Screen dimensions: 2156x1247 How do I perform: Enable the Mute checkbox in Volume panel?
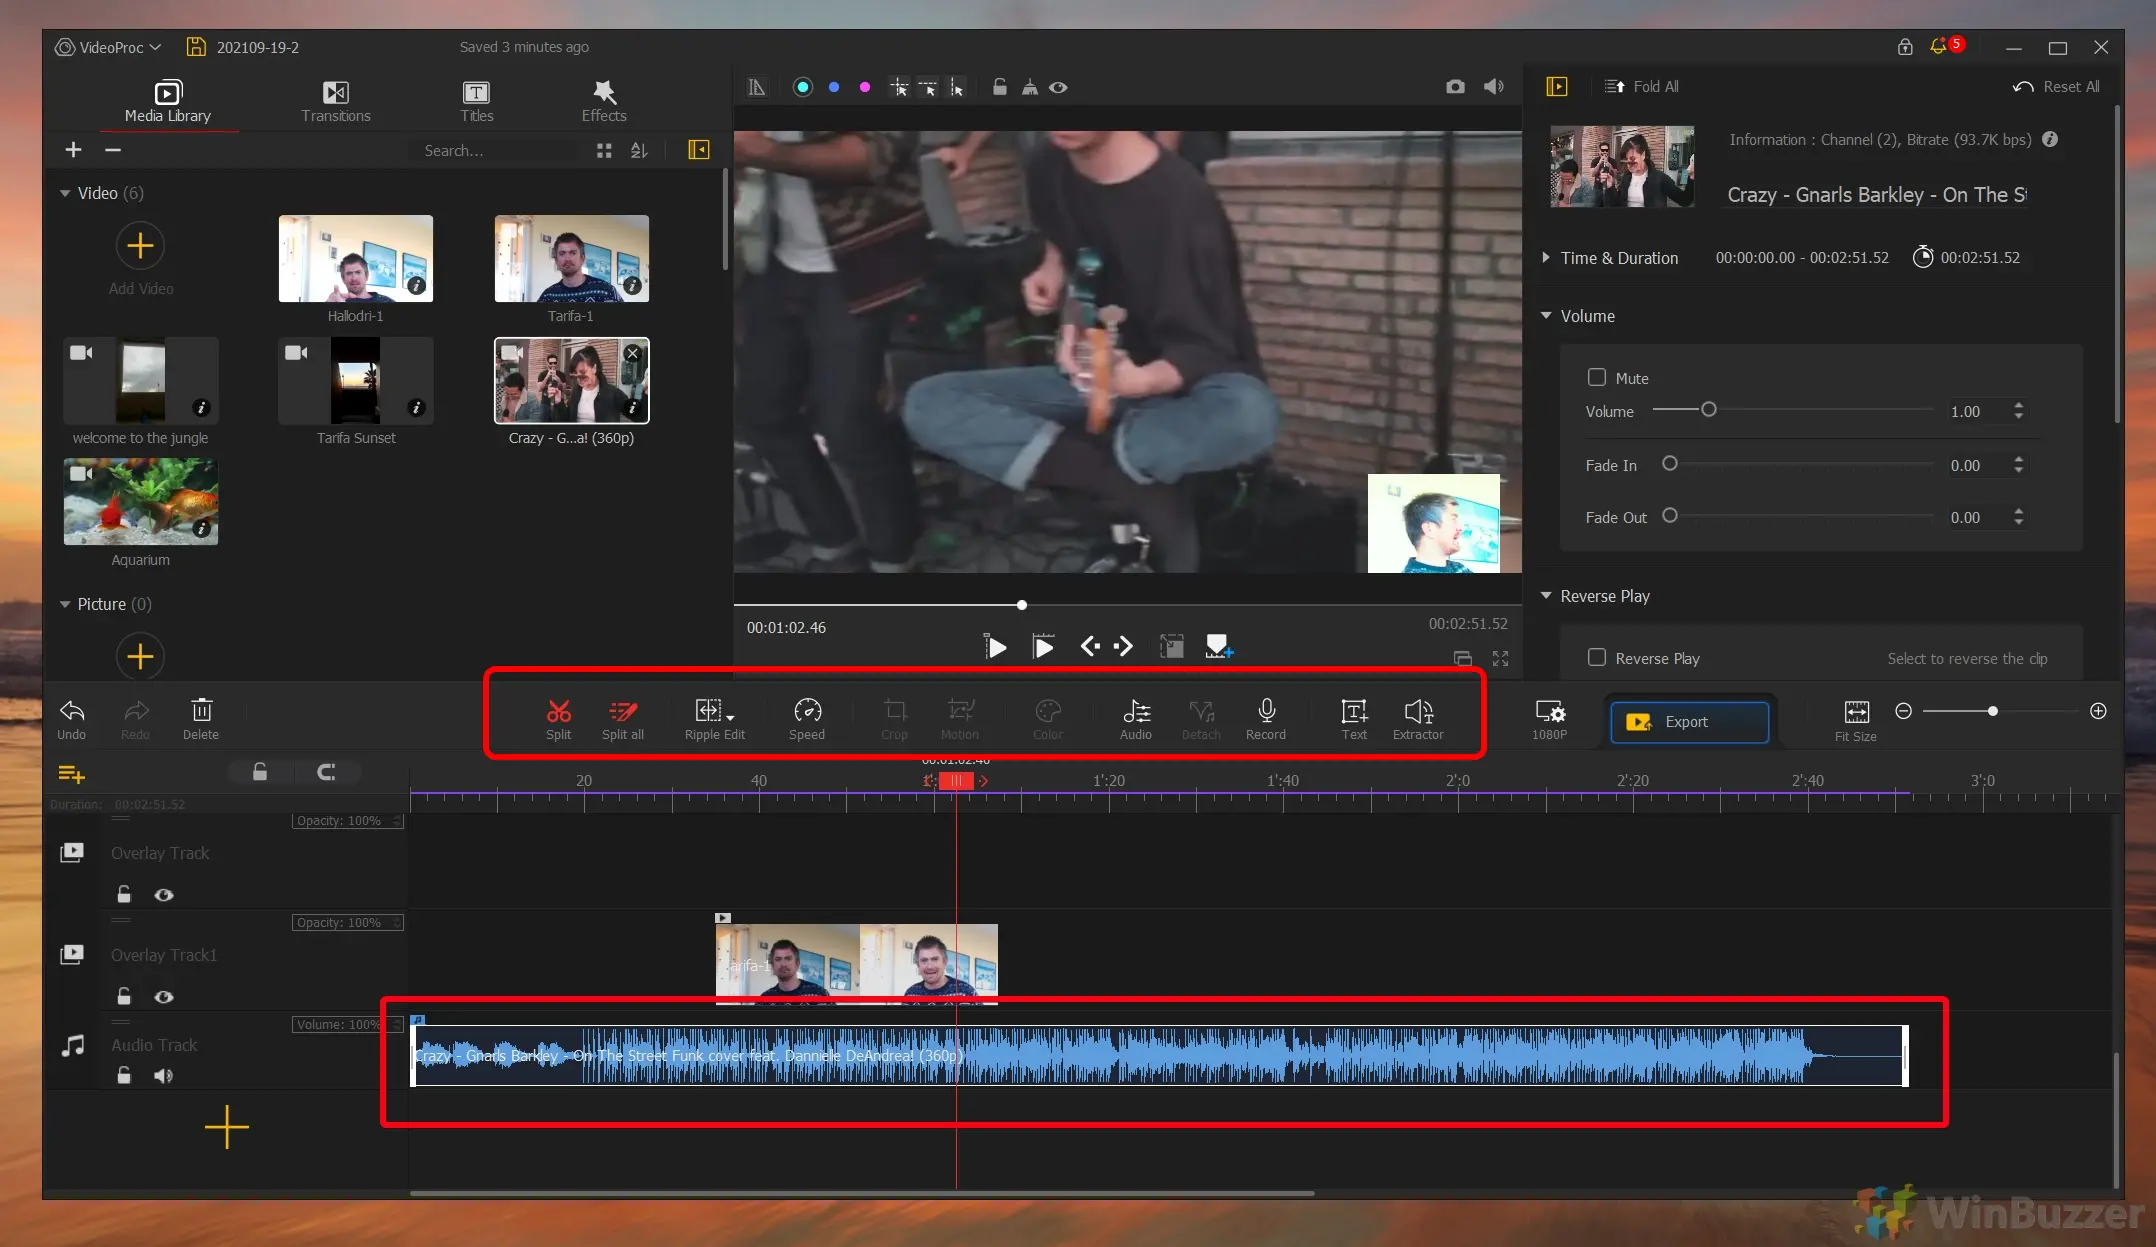click(1597, 377)
